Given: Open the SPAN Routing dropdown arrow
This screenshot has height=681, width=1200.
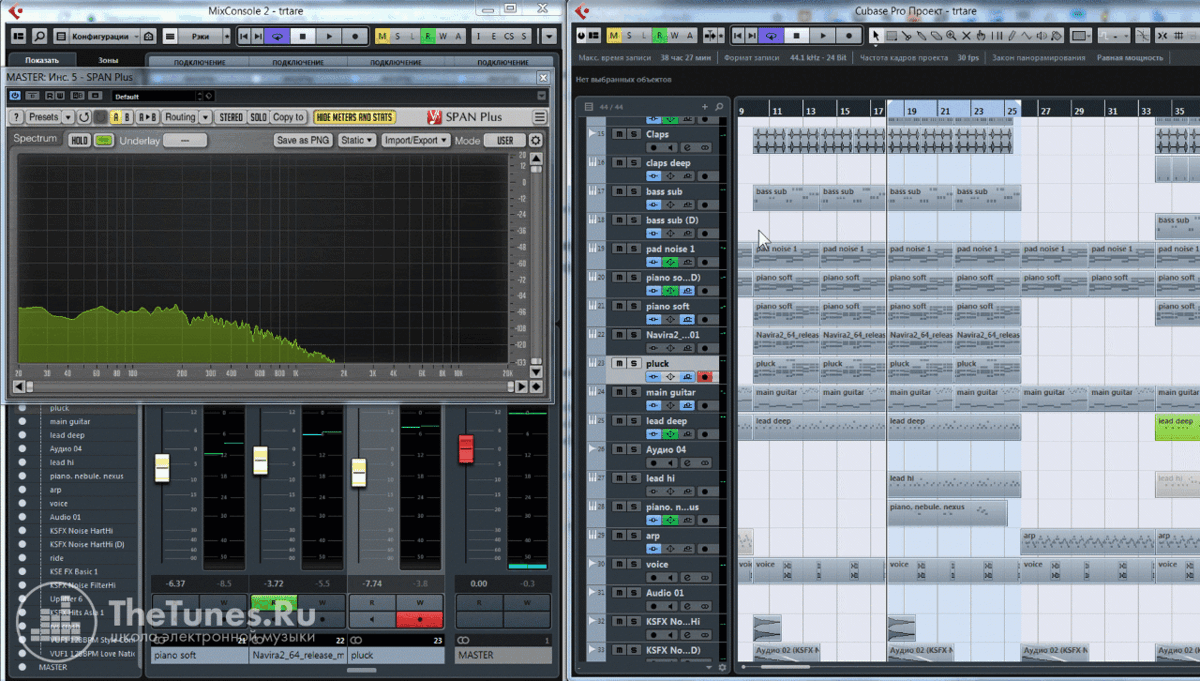Looking at the screenshot, I should (205, 117).
